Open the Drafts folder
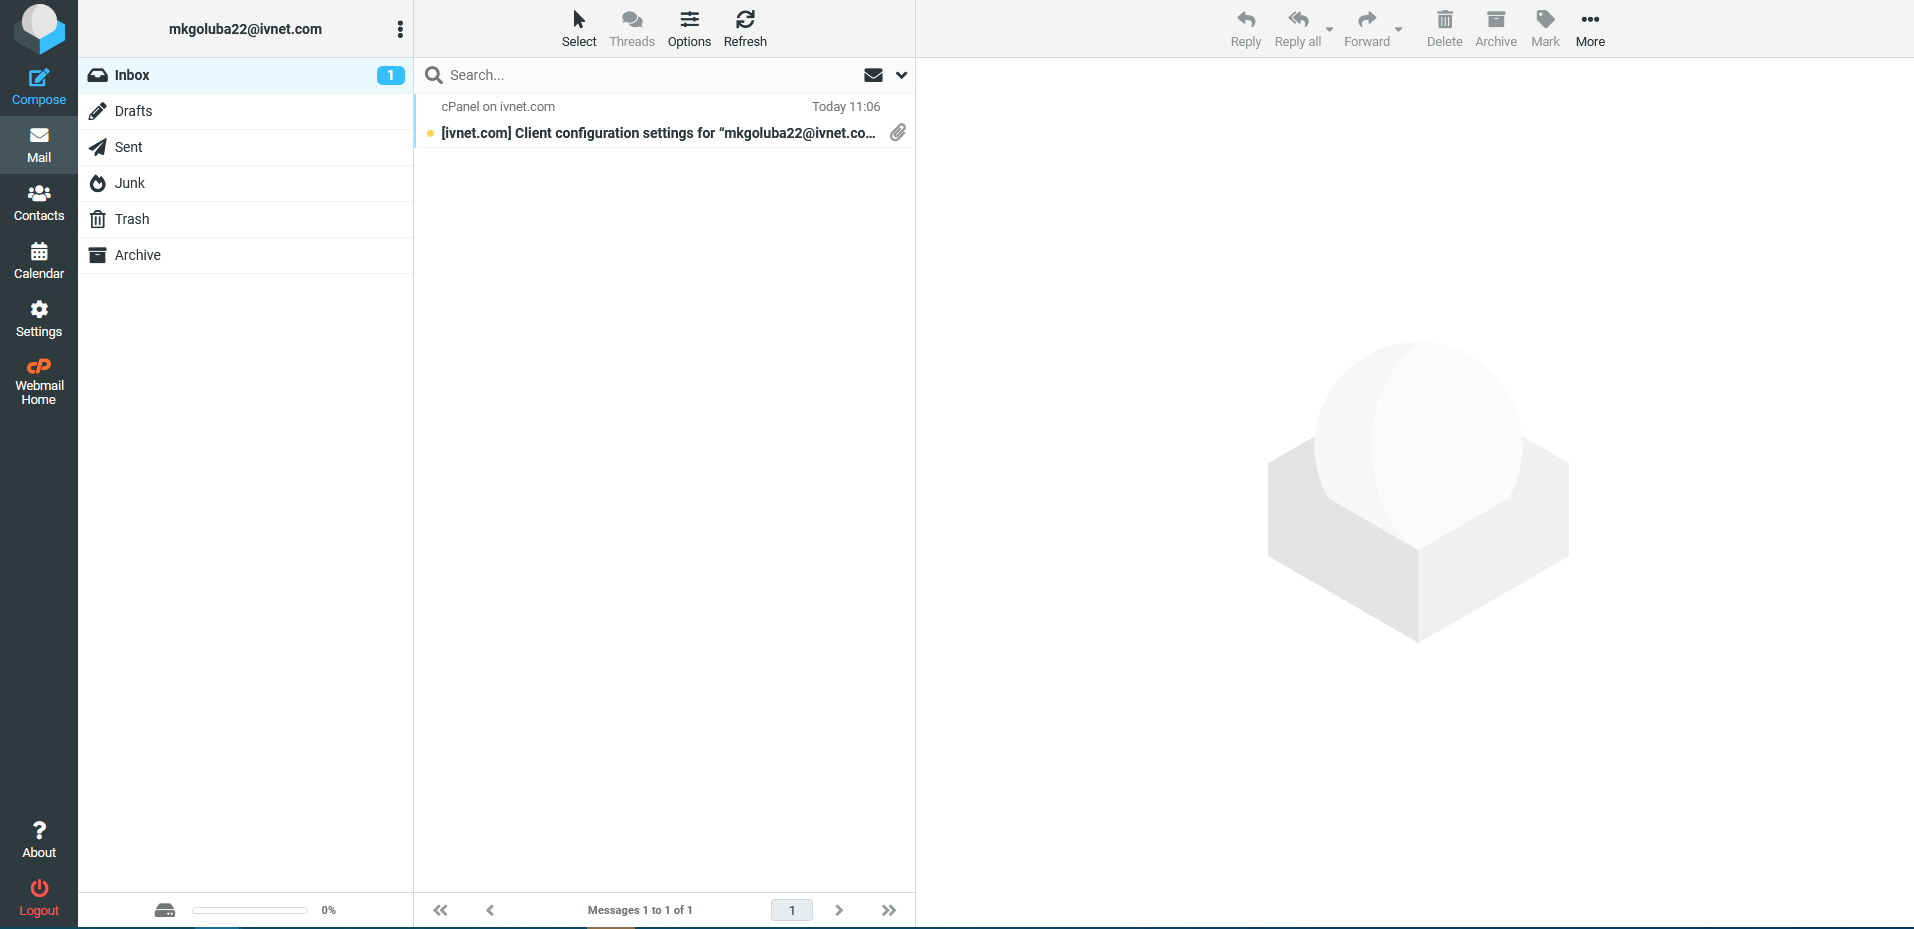1914x929 pixels. pos(245,111)
